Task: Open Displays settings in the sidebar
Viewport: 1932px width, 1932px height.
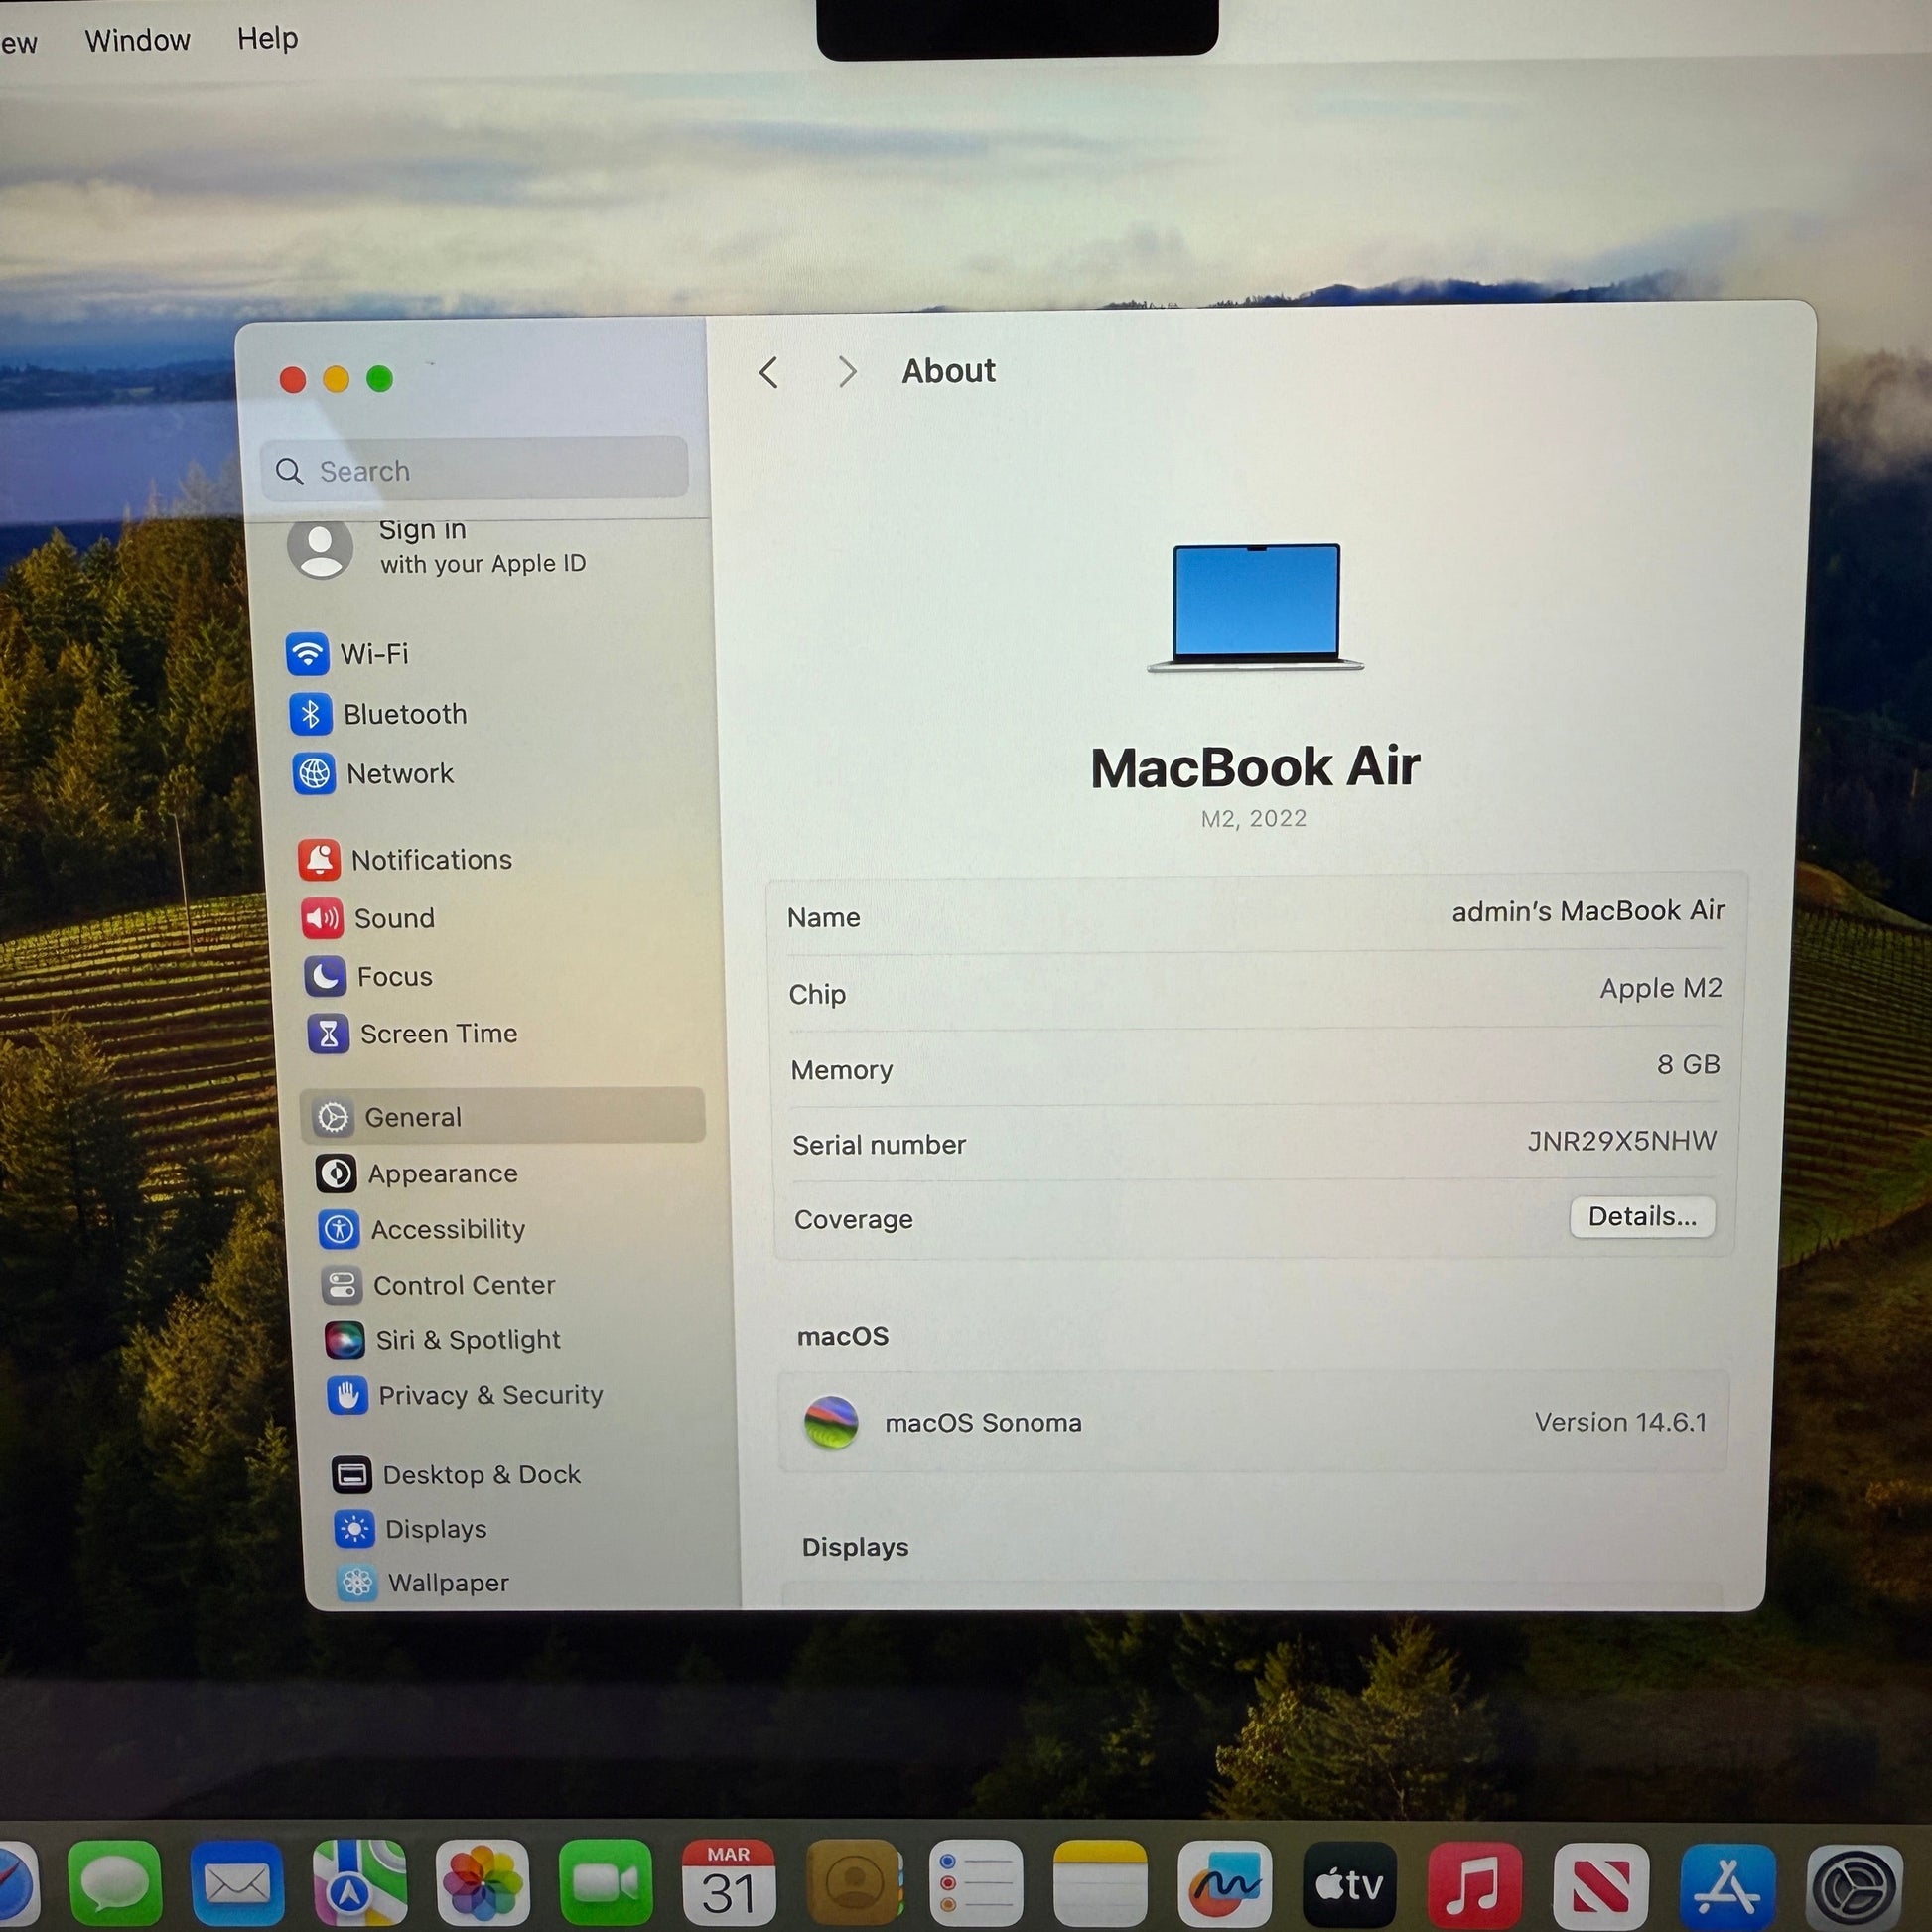Action: (x=411, y=1529)
